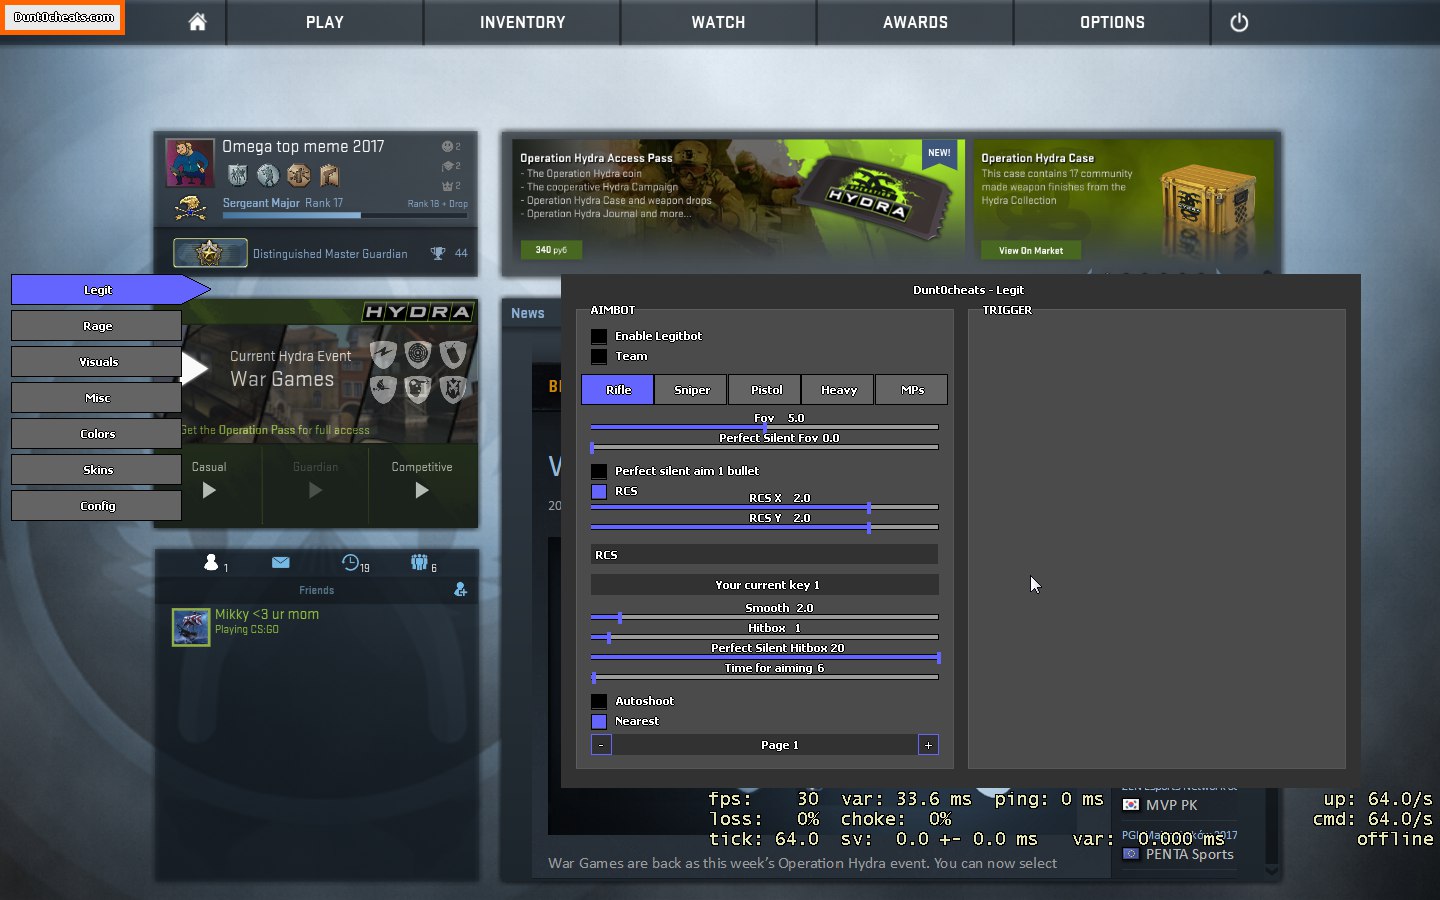Screen dimensions: 1440x900
Task: Click View On Market button
Action: (x=1030, y=251)
